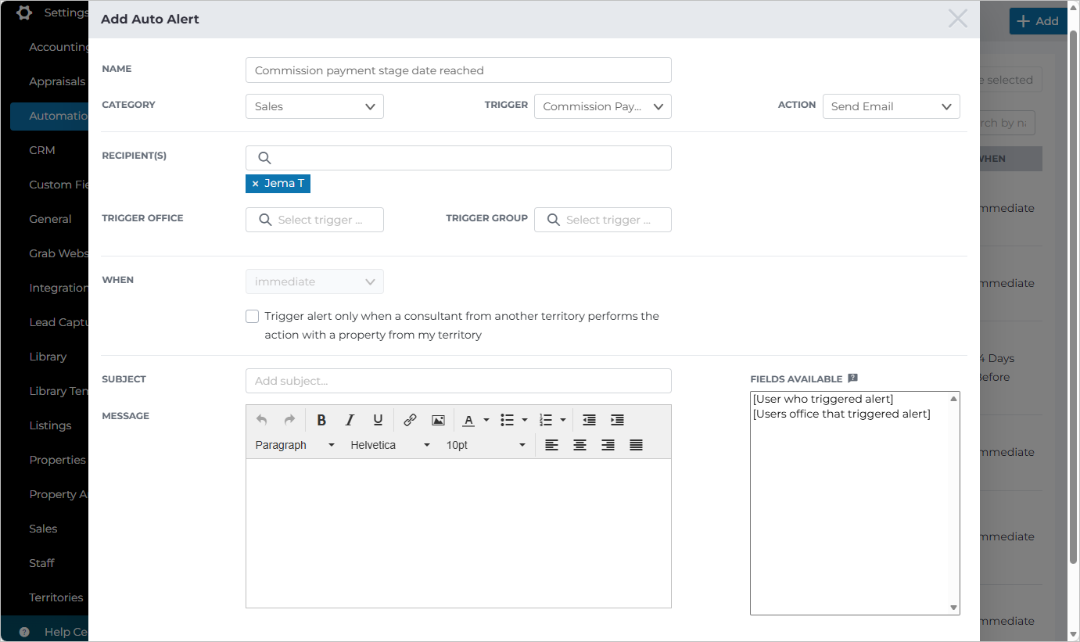The width and height of the screenshot is (1080, 642).
Task: Open the Category dropdown showing Sales
Action: (x=314, y=106)
